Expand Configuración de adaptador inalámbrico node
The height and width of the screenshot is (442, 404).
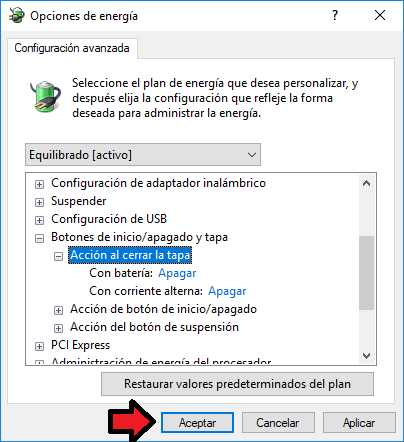[x=39, y=184]
